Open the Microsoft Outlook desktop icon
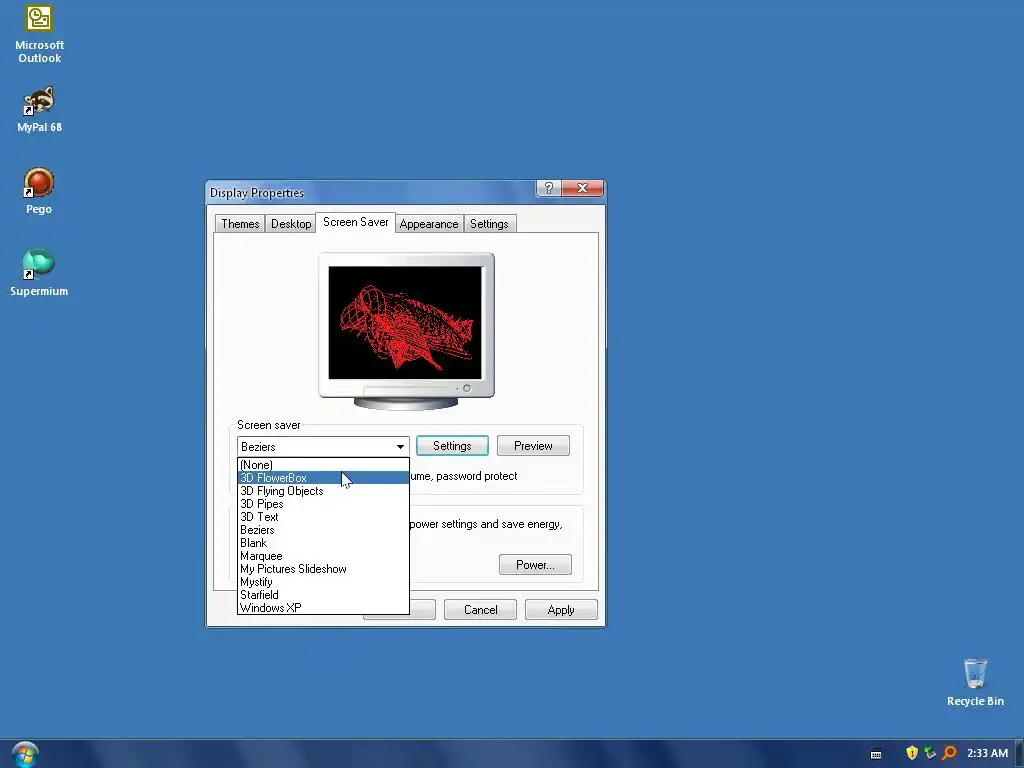 (39, 34)
